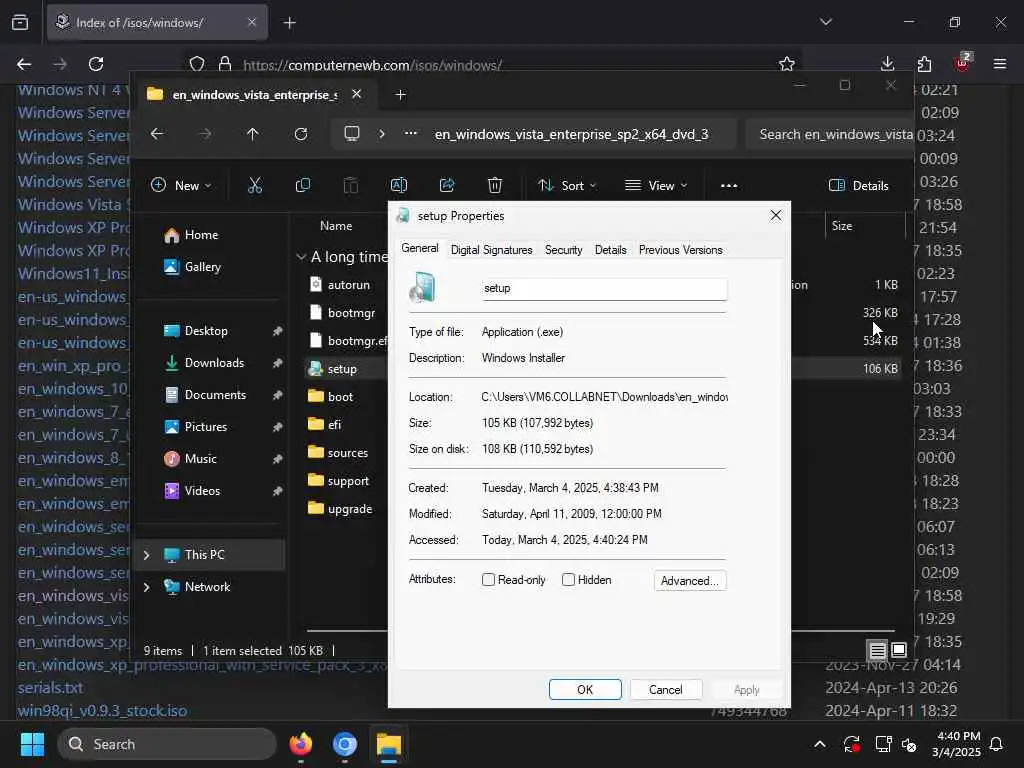Collapse the 'A long time ago' group
This screenshot has height=768, width=1024.
[x=301, y=257]
